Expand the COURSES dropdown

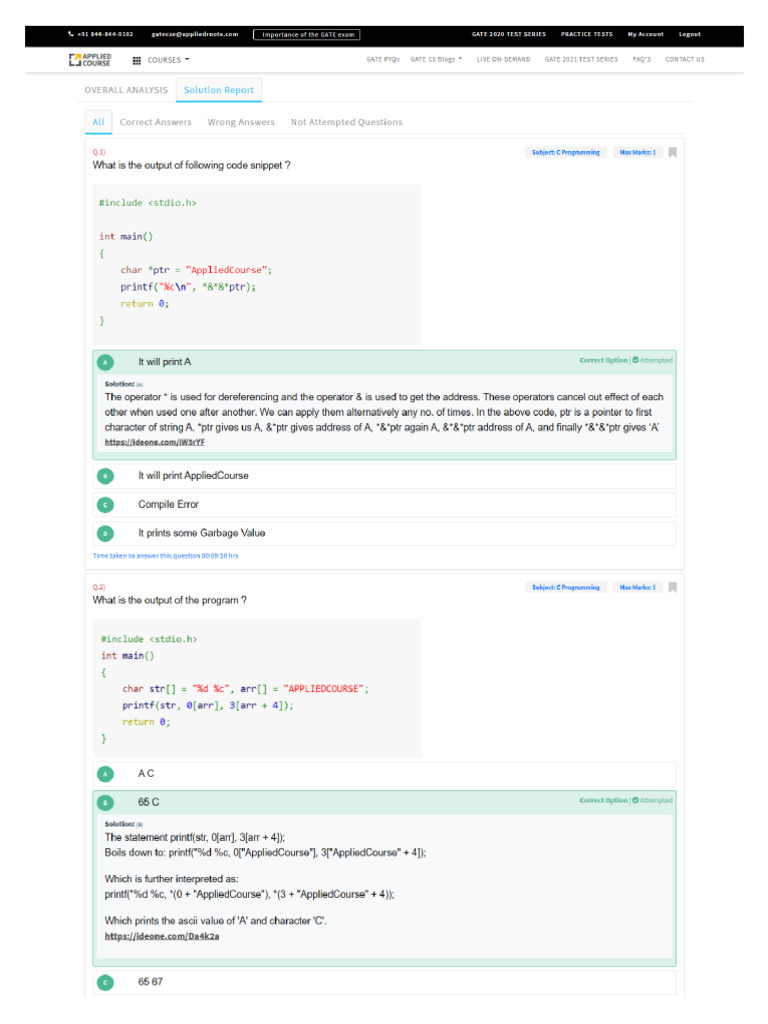click(x=168, y=60)
